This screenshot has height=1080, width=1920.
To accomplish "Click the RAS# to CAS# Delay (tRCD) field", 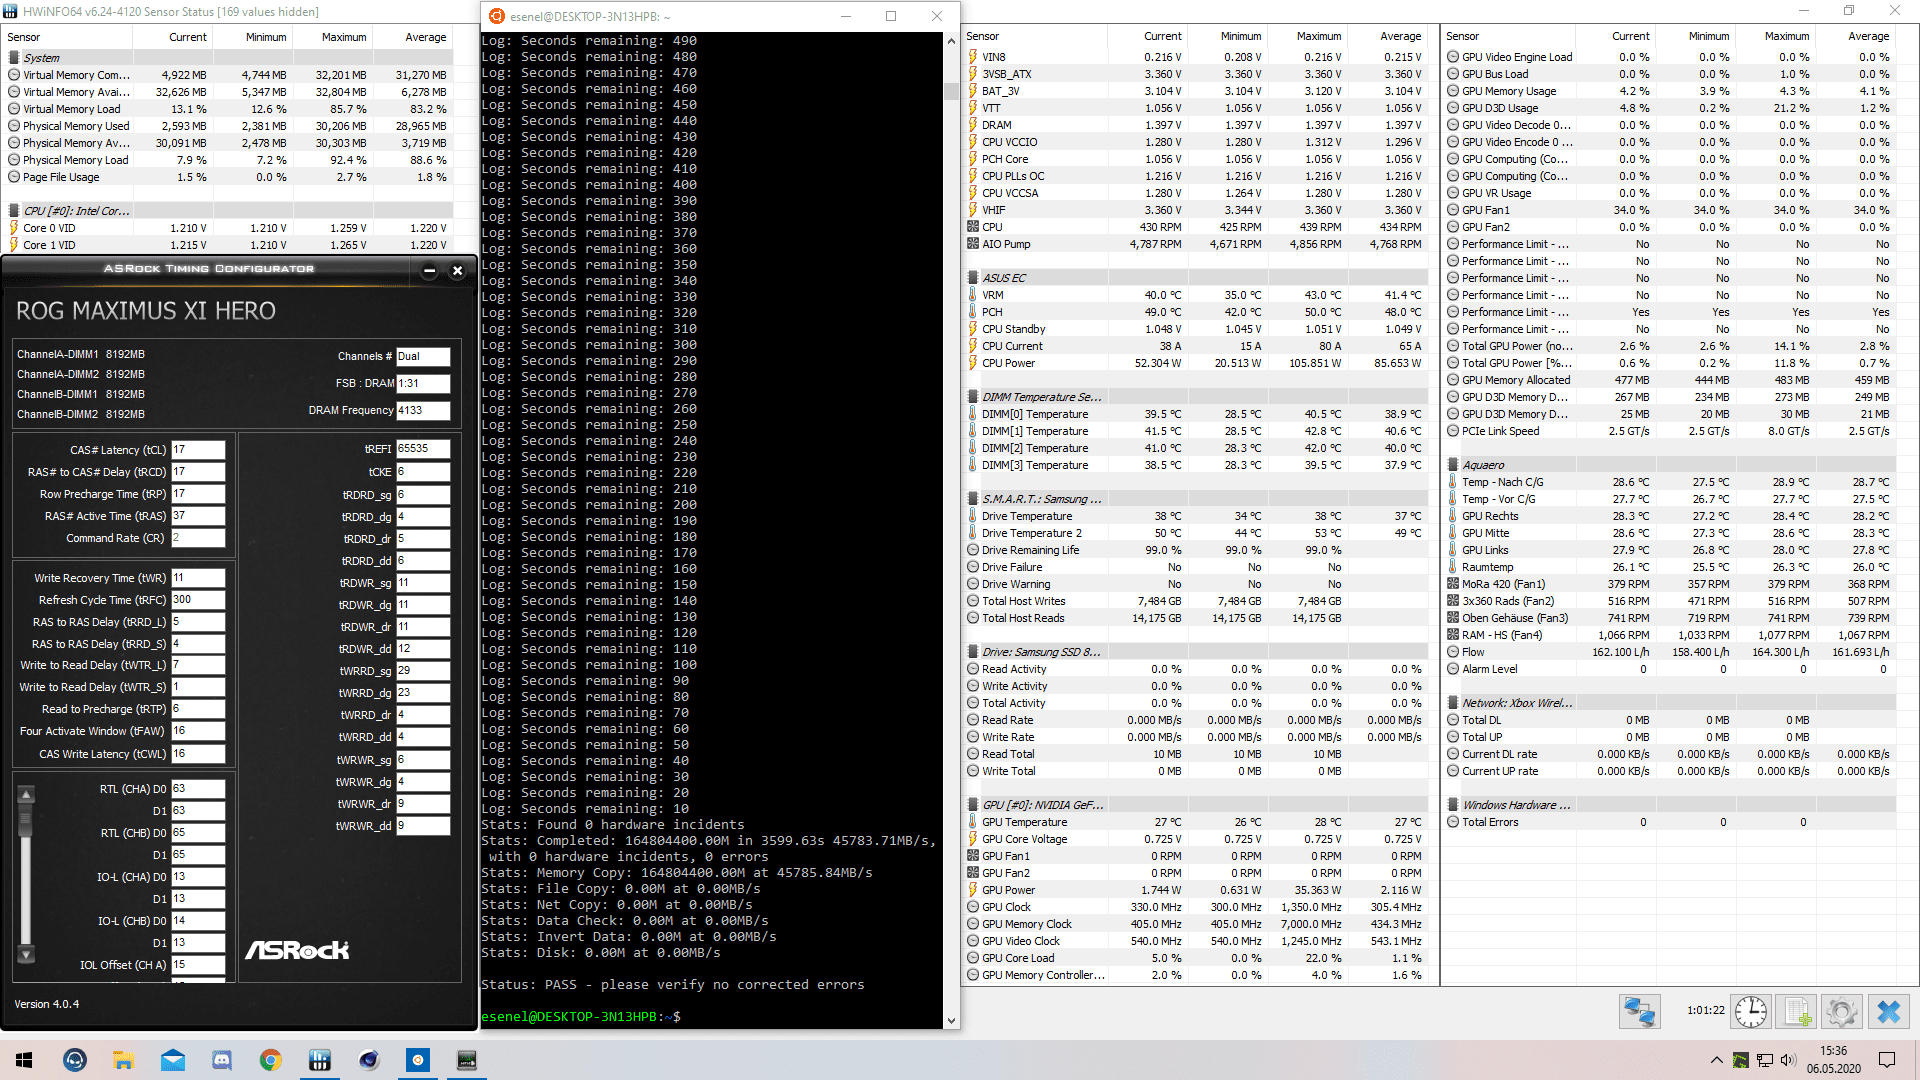I will (198, 472).
